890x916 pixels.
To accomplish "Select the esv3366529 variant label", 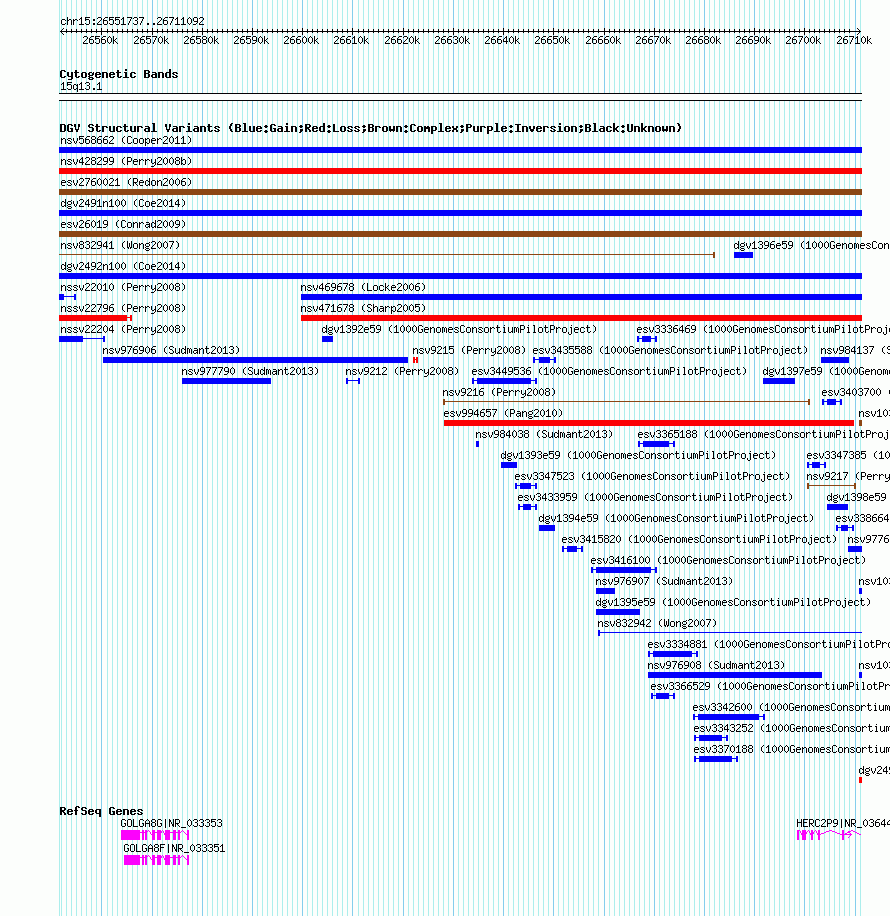I will point(770,687).
